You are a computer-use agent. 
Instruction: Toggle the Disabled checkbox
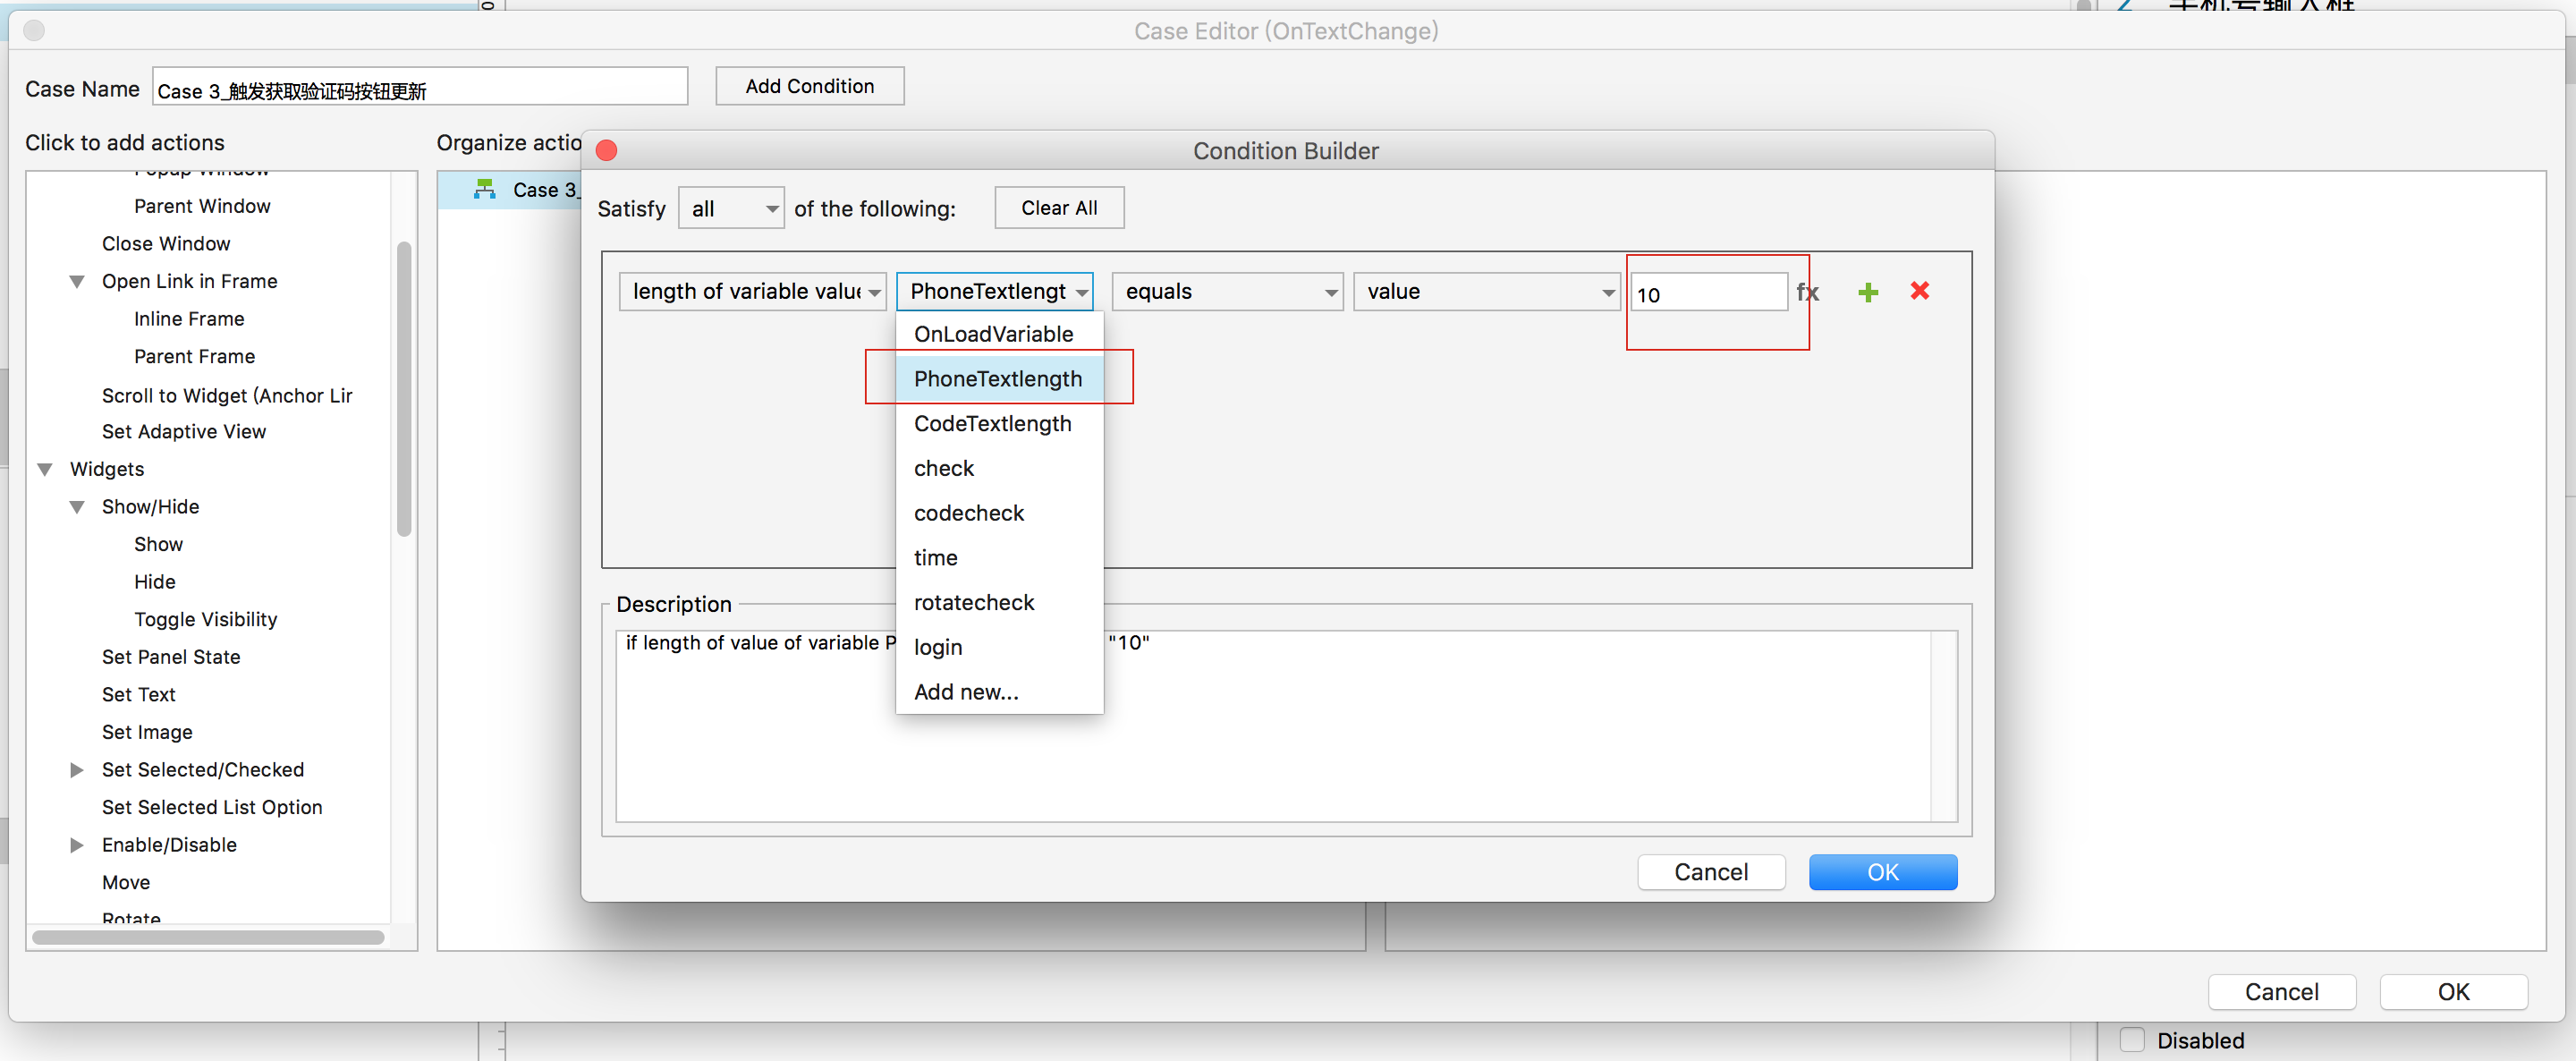tap(2132, 1039)
